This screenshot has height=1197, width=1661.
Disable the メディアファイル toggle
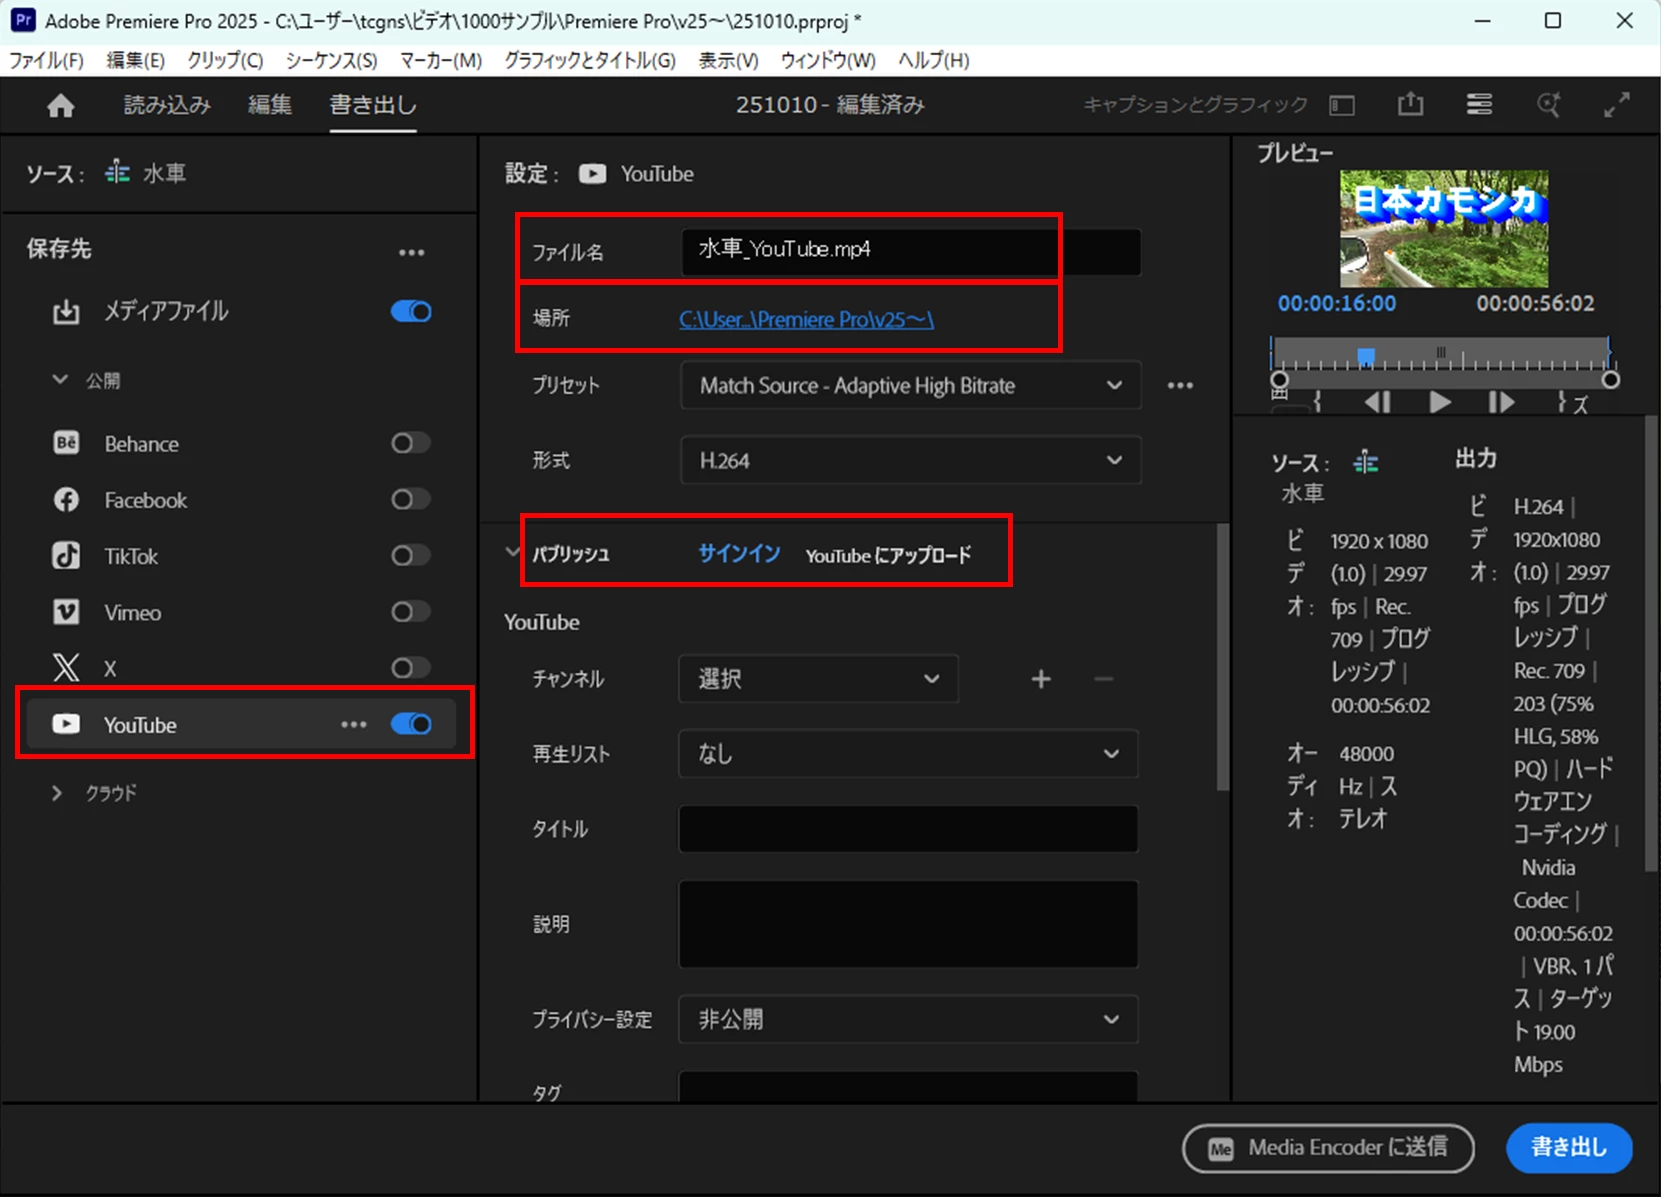click(411, 312)
